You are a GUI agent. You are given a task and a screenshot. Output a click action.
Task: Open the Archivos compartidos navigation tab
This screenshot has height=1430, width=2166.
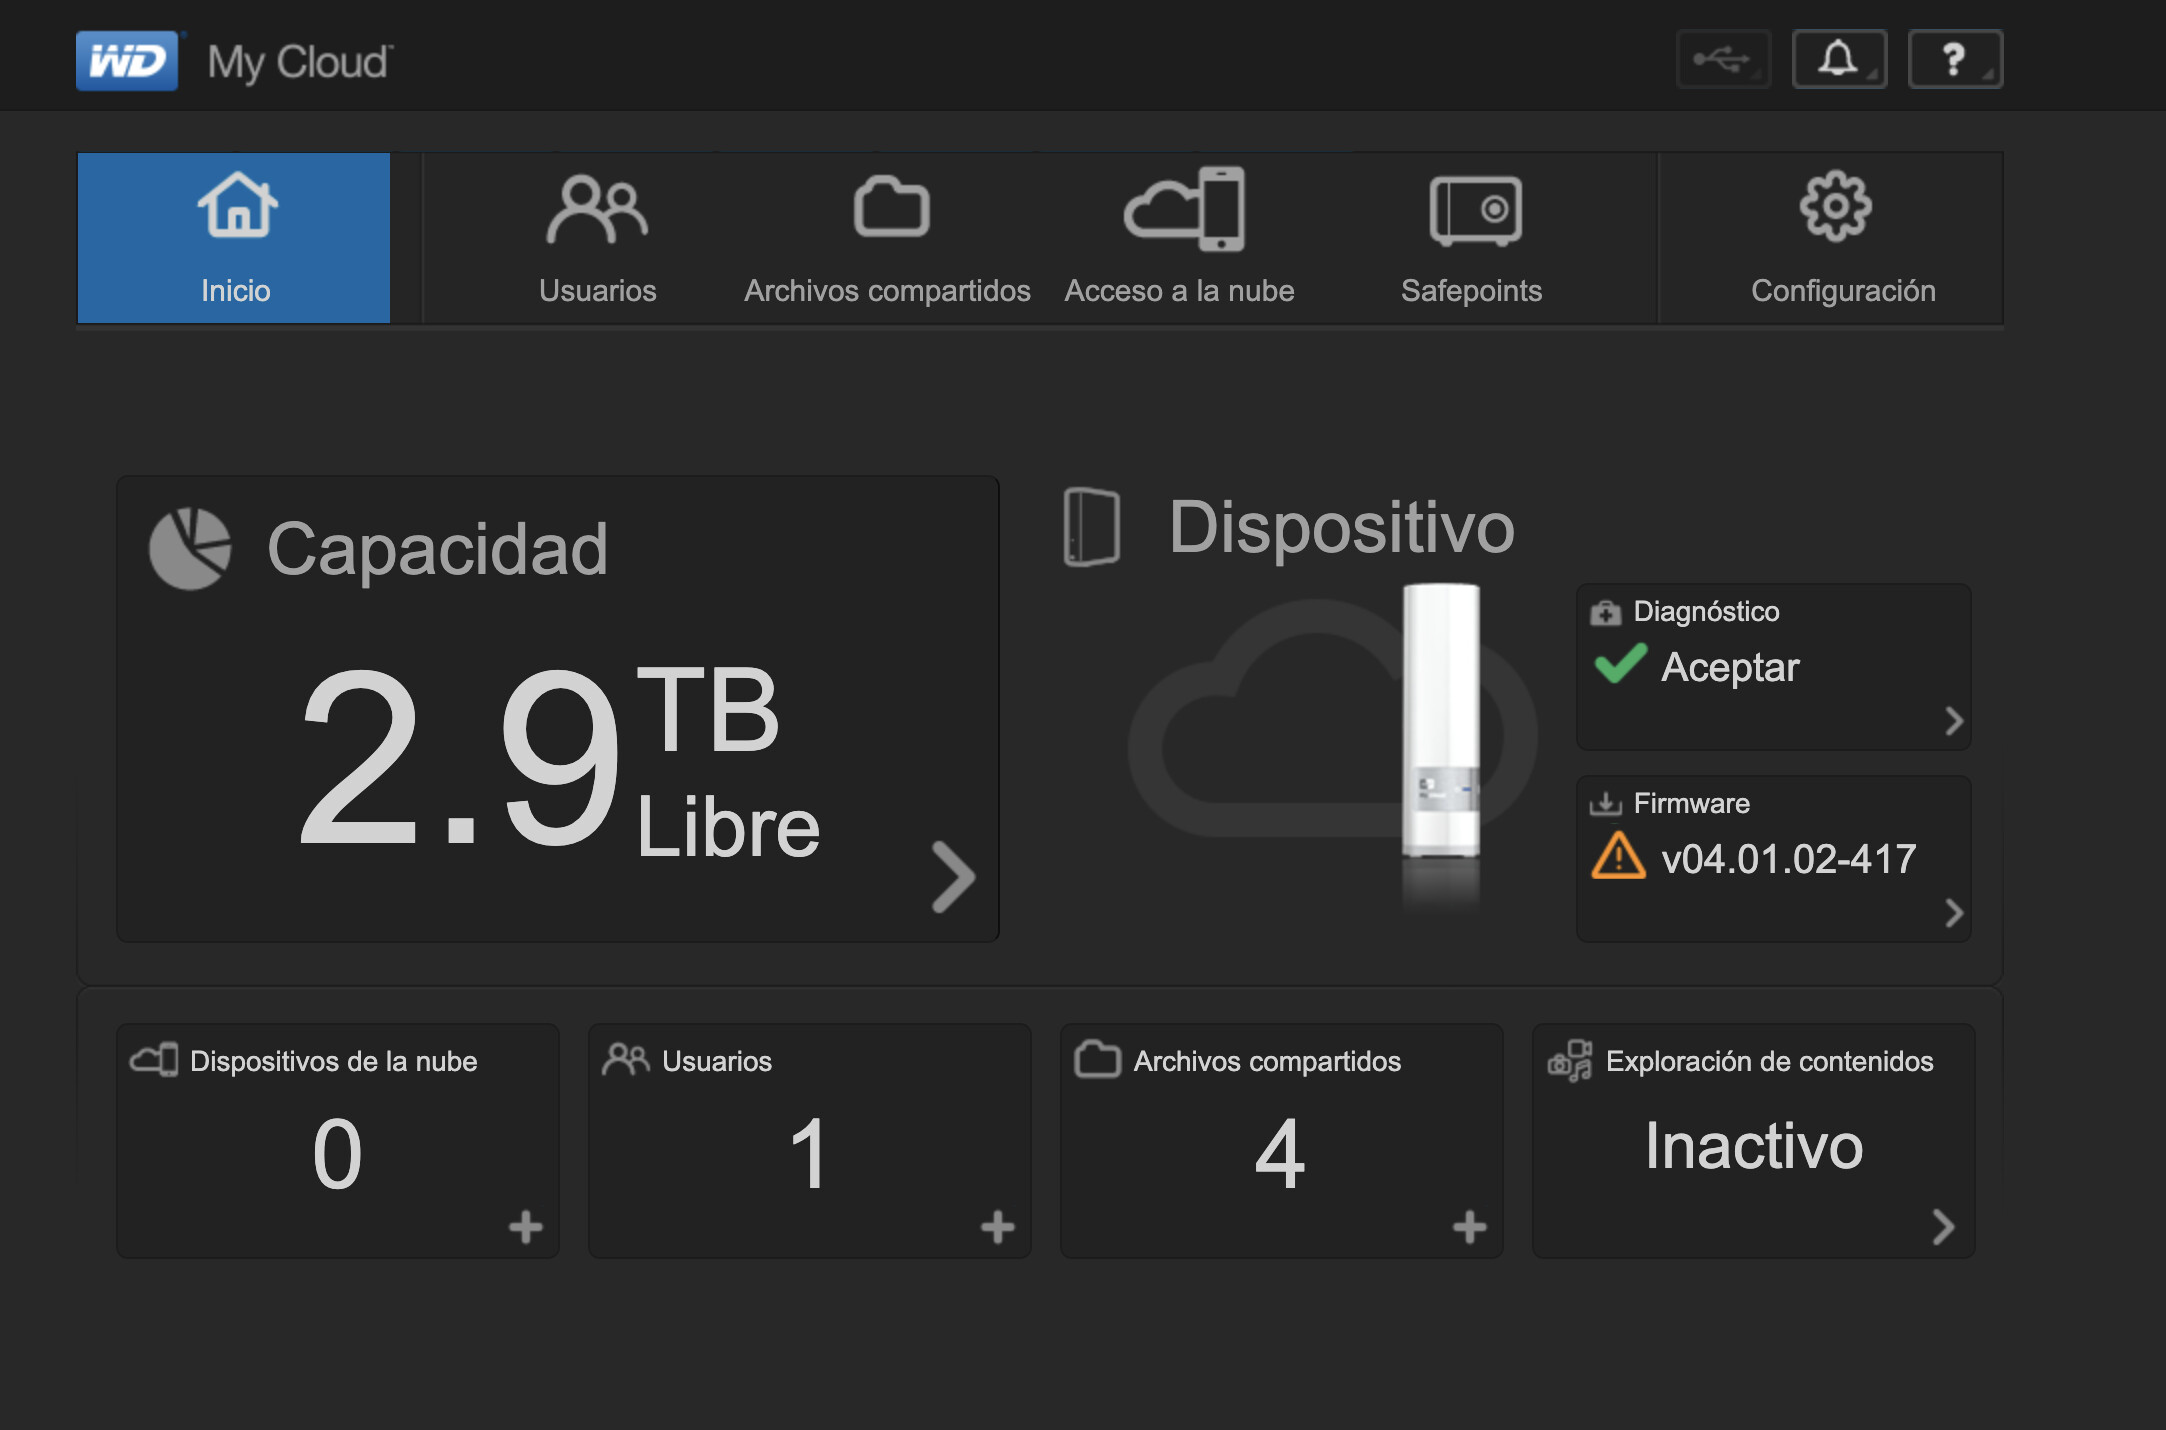coord(888,238)
